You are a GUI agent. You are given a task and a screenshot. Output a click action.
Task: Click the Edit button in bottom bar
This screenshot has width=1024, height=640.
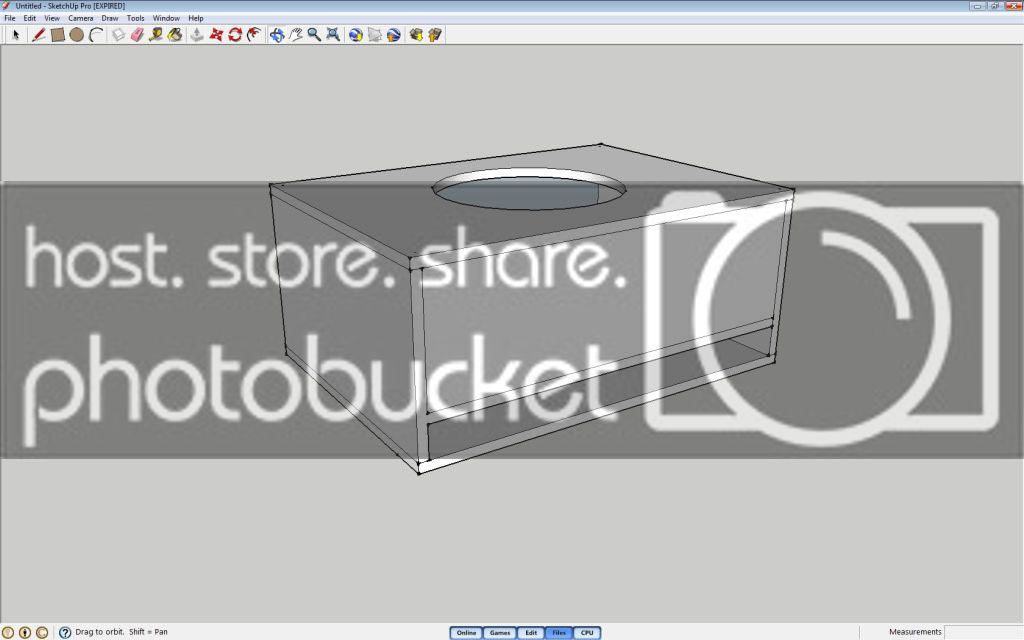click(x=531, y=633)
